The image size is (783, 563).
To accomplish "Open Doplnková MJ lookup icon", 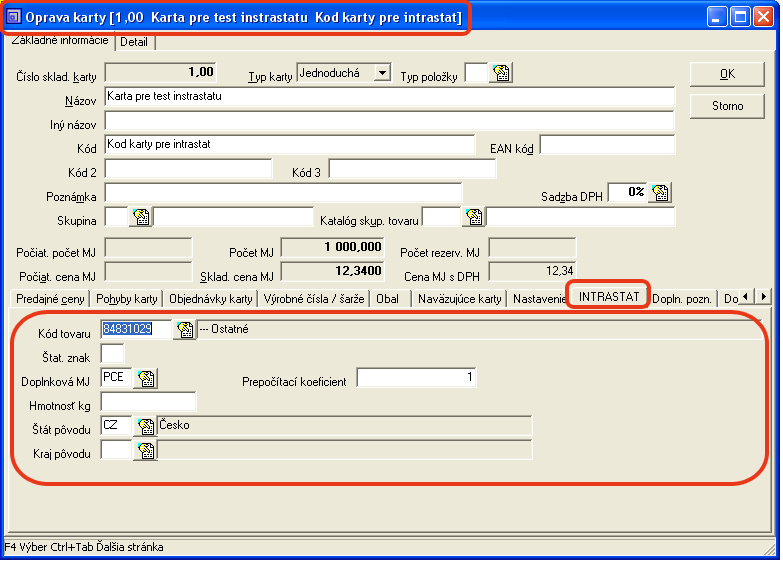I will click(146, 378).
